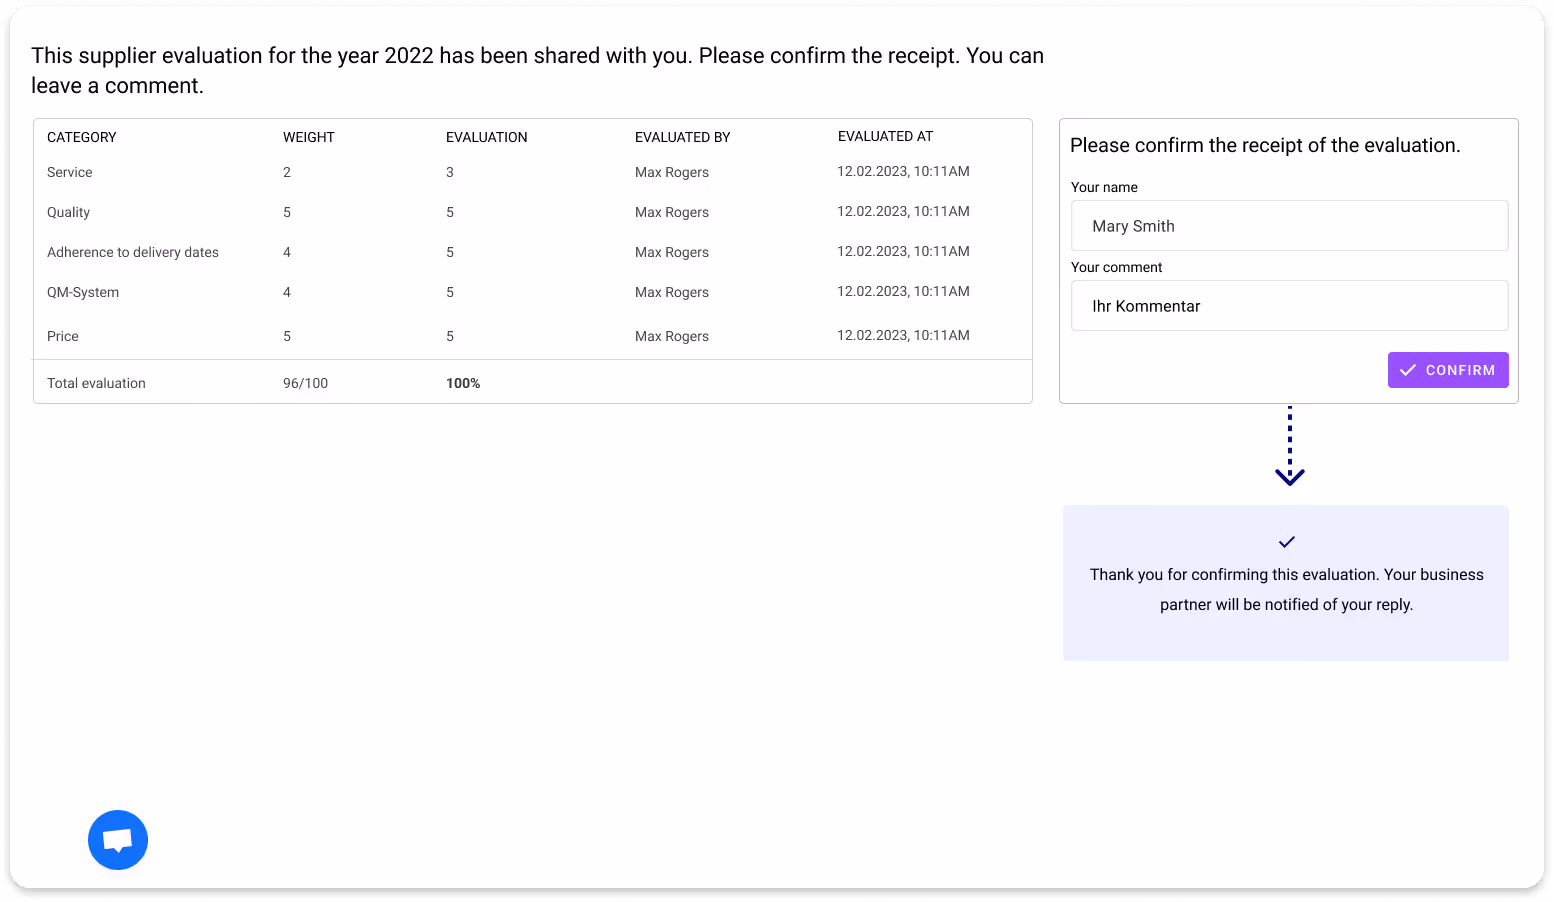The height and width of the screenshot is (902, 1554).
Task: Click the EVALUATION column header
Action: (487, 137)
